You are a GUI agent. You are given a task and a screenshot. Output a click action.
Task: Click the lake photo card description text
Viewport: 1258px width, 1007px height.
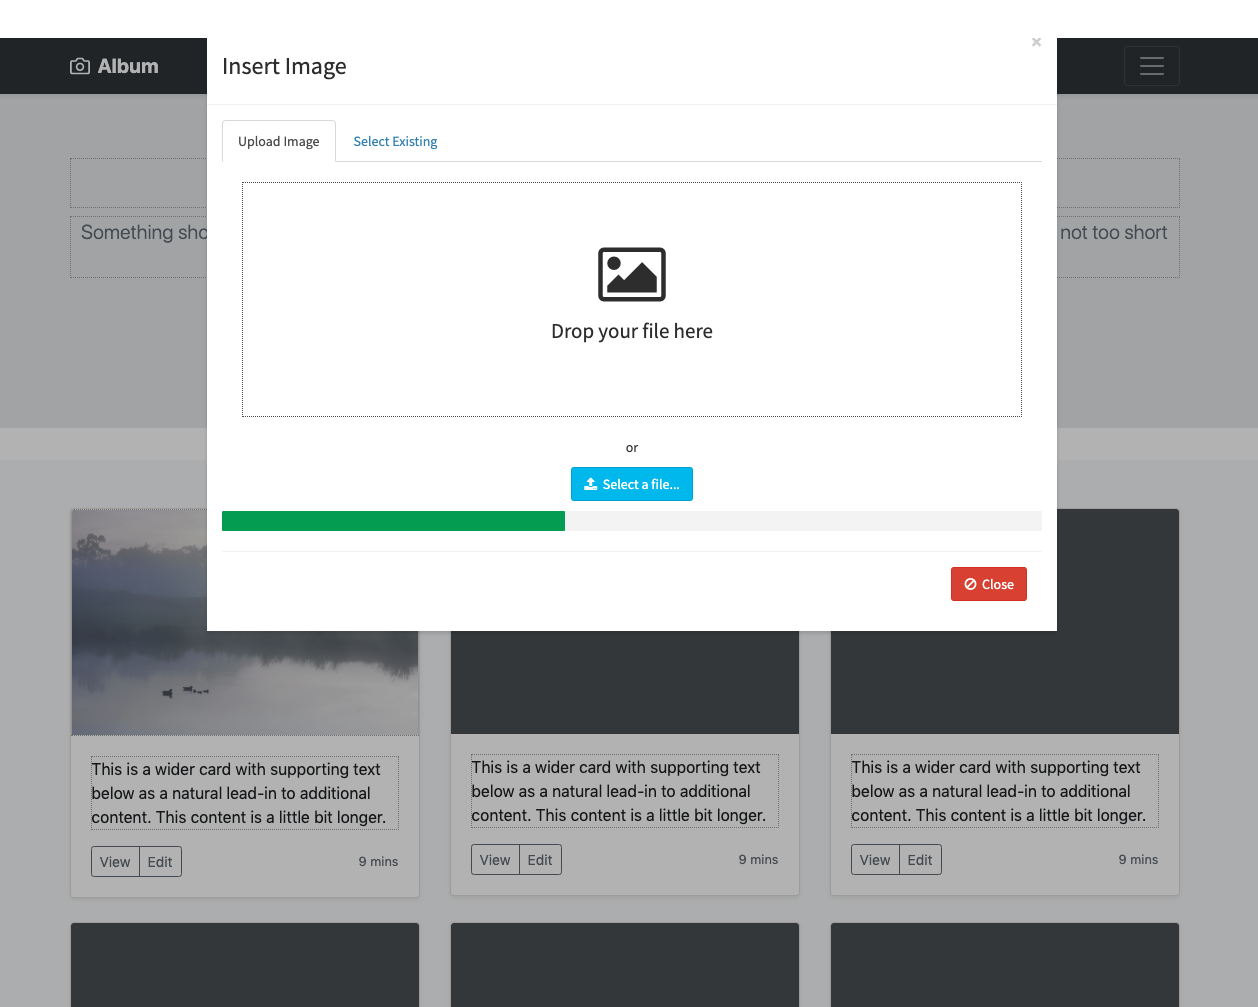(245, 793)
